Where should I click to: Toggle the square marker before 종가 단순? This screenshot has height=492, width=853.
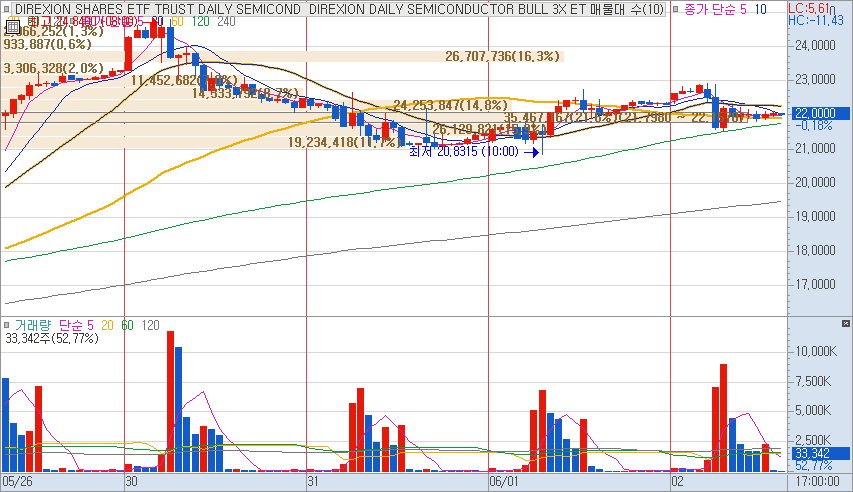[x=676, y=9]
